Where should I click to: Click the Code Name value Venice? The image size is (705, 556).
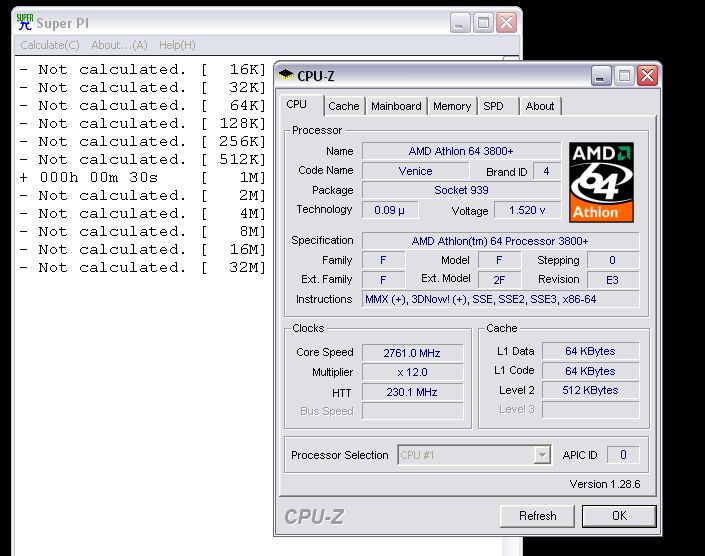point(415,171)
